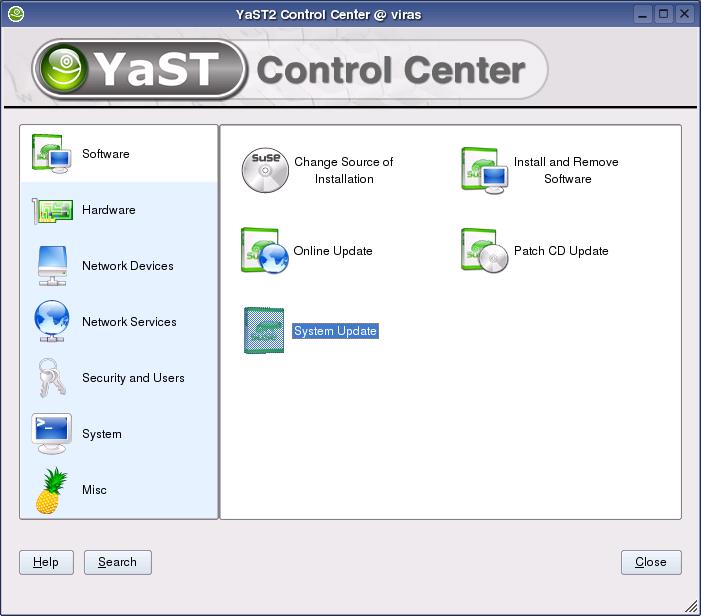Maximize the YaST2 Control Center window

pyautogui.click(x=664, y=14)
